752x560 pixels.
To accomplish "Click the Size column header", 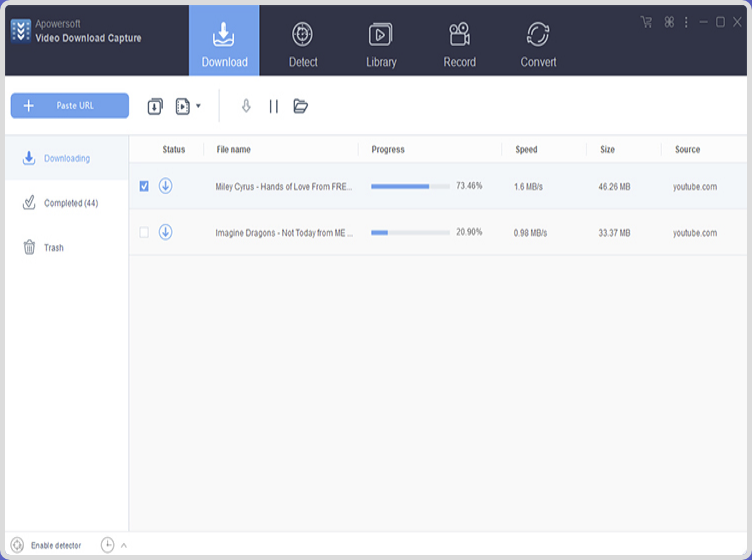I will point(607,150).
